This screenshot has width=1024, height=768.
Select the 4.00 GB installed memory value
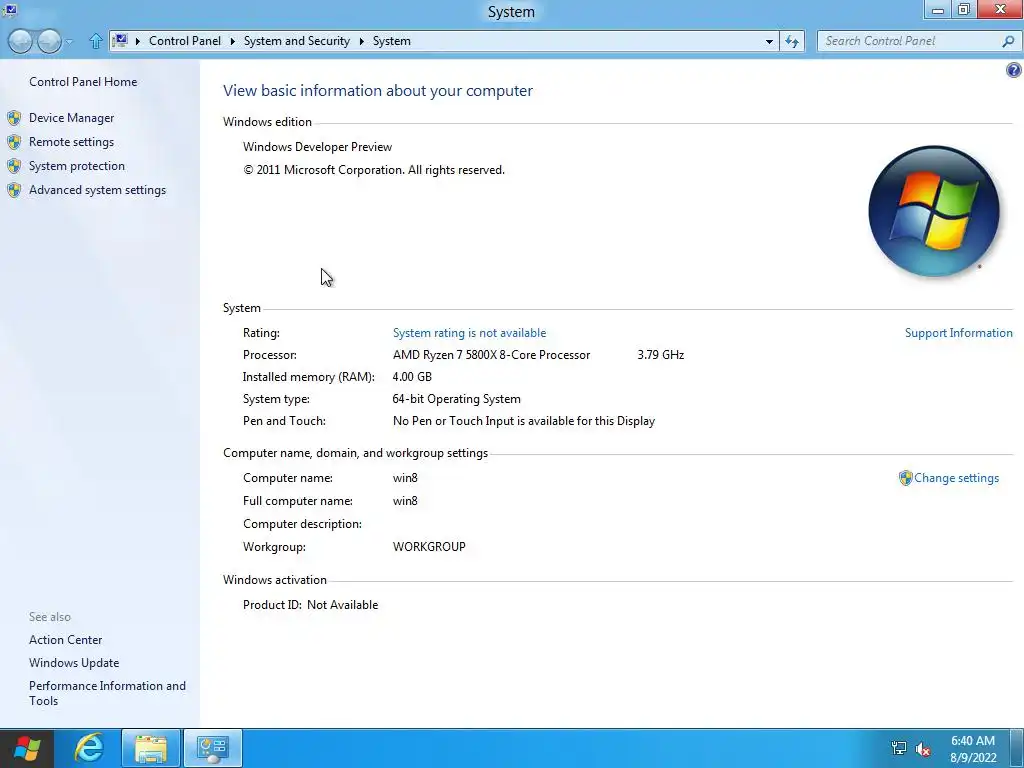tap(412, 377)
